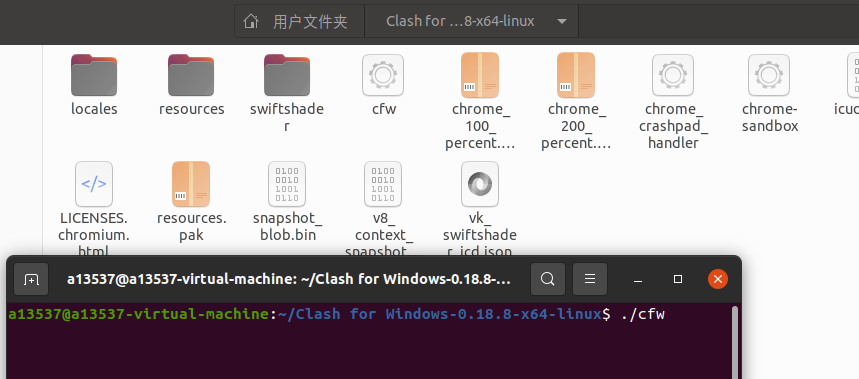Select LICENSES.chromium.html file
Viewport: 859px width, 379px height.
tap(94, 184)
